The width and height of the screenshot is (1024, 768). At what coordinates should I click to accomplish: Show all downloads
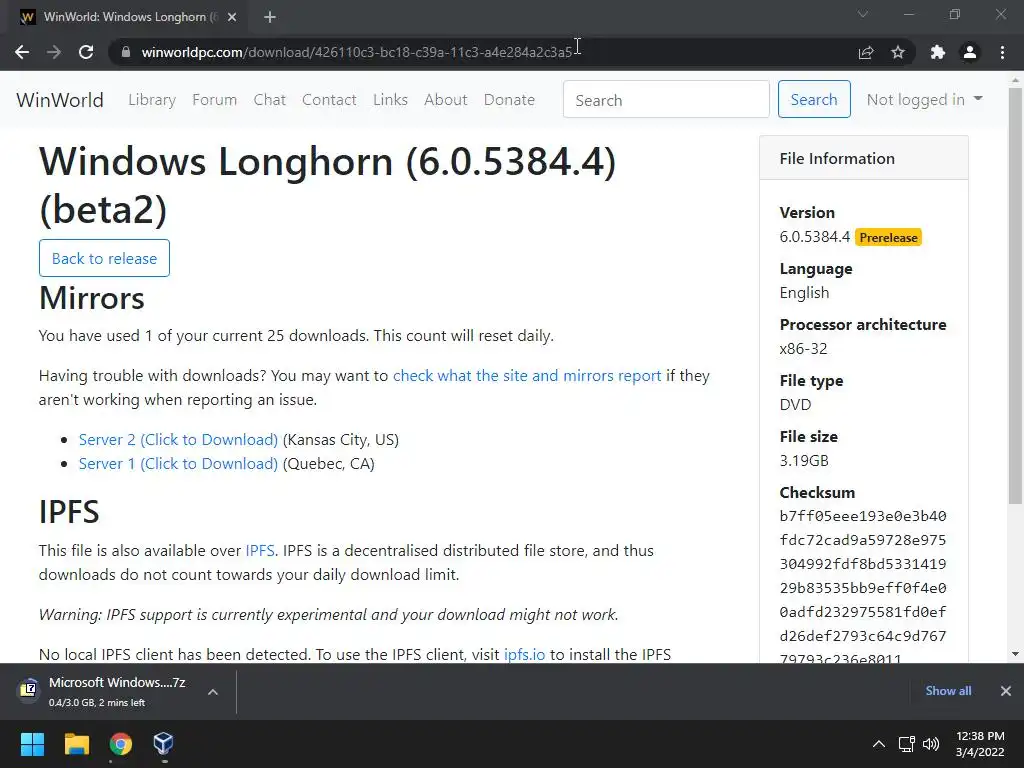coord(948,691)
